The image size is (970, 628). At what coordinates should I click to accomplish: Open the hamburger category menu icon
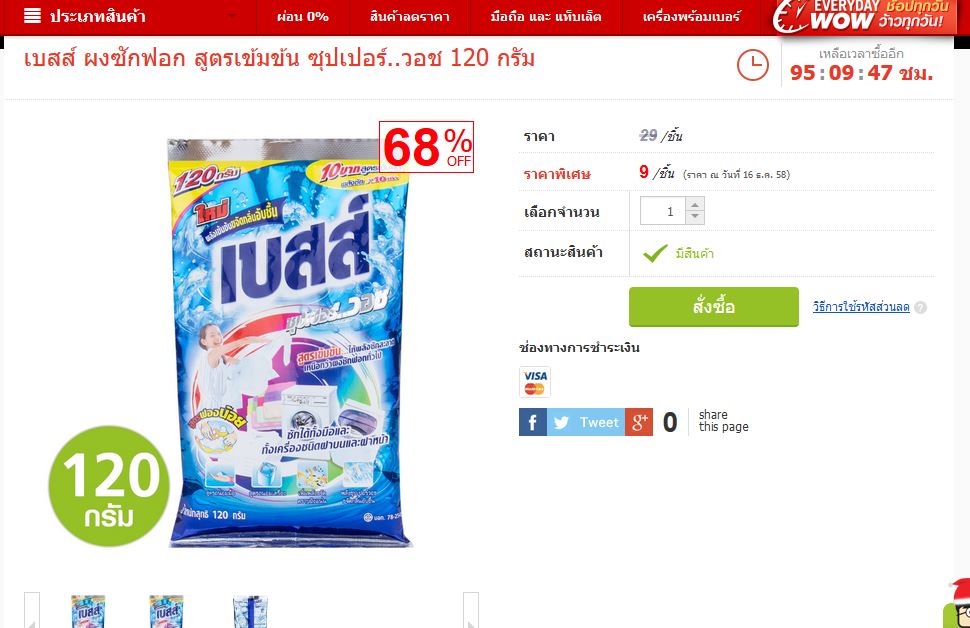point(32,16)
